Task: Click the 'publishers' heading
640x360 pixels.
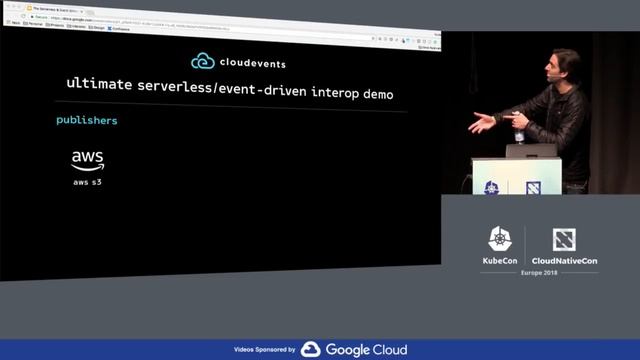Action: pyautogui.click(x=87, y=120)
